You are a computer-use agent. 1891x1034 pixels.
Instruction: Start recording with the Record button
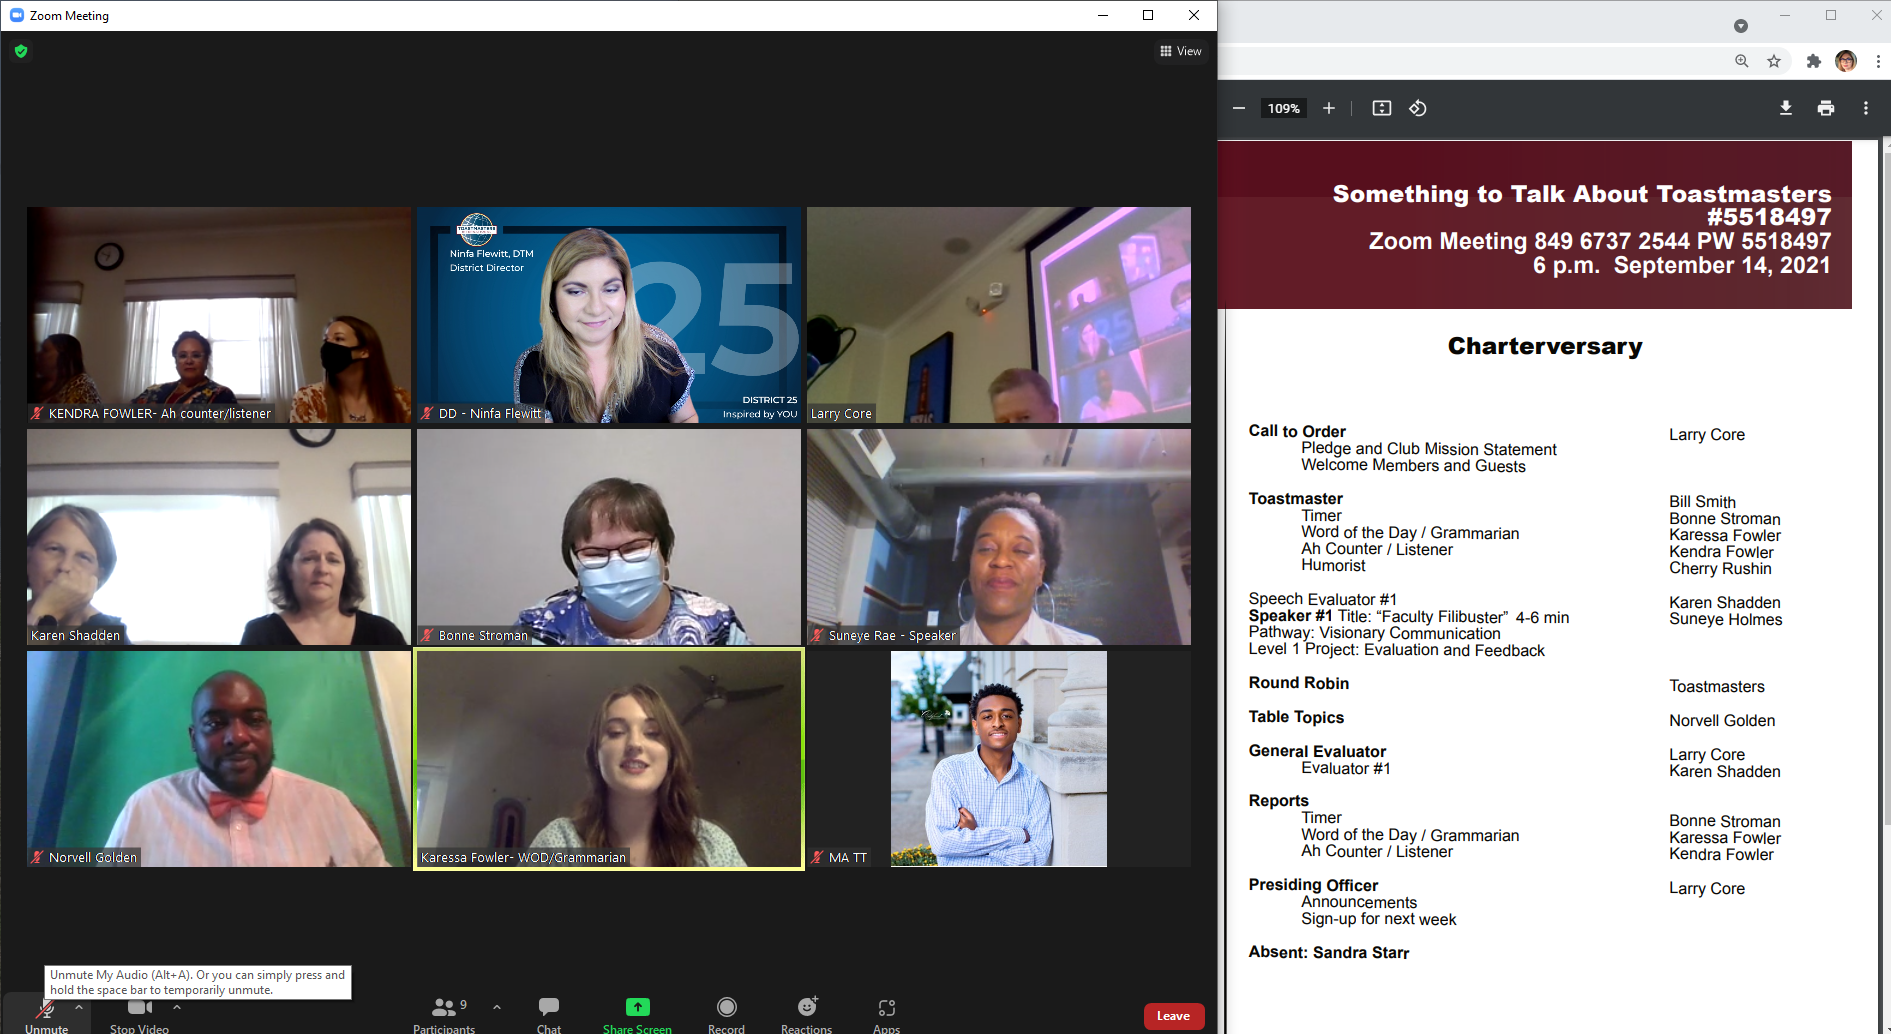click(726, 1012)
